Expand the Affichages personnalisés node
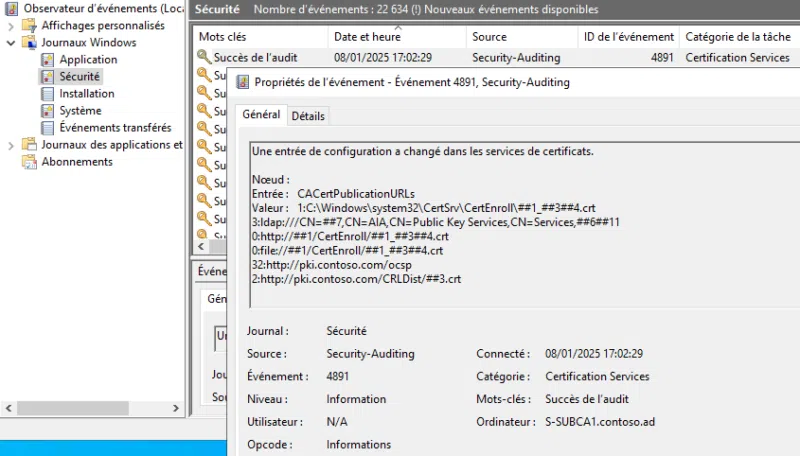This screenshot has height=456, width=800. click(x=11, y=26)
